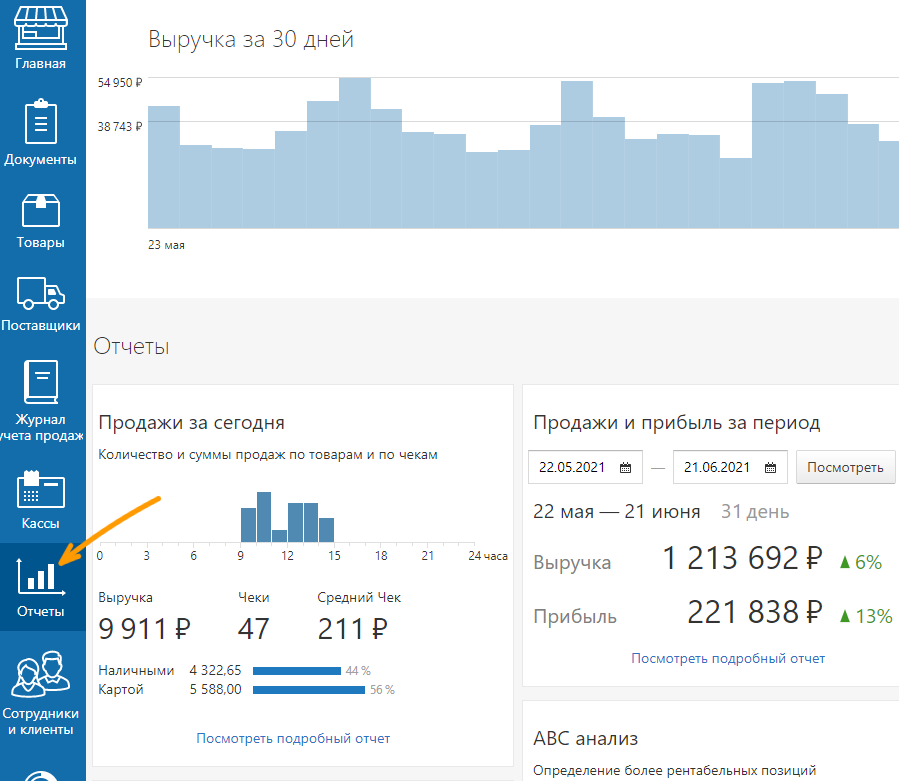Viewport: 899px width, 781px height.
Task: Click the Средний Чек 211 ₽ value
Action: 353,629
